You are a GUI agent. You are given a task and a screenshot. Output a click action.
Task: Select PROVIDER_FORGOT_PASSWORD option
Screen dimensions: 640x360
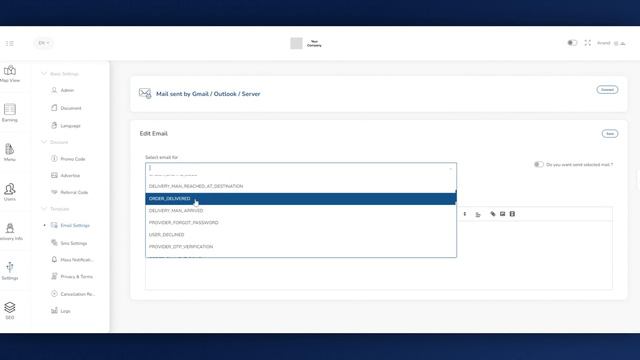coord(301,222)
